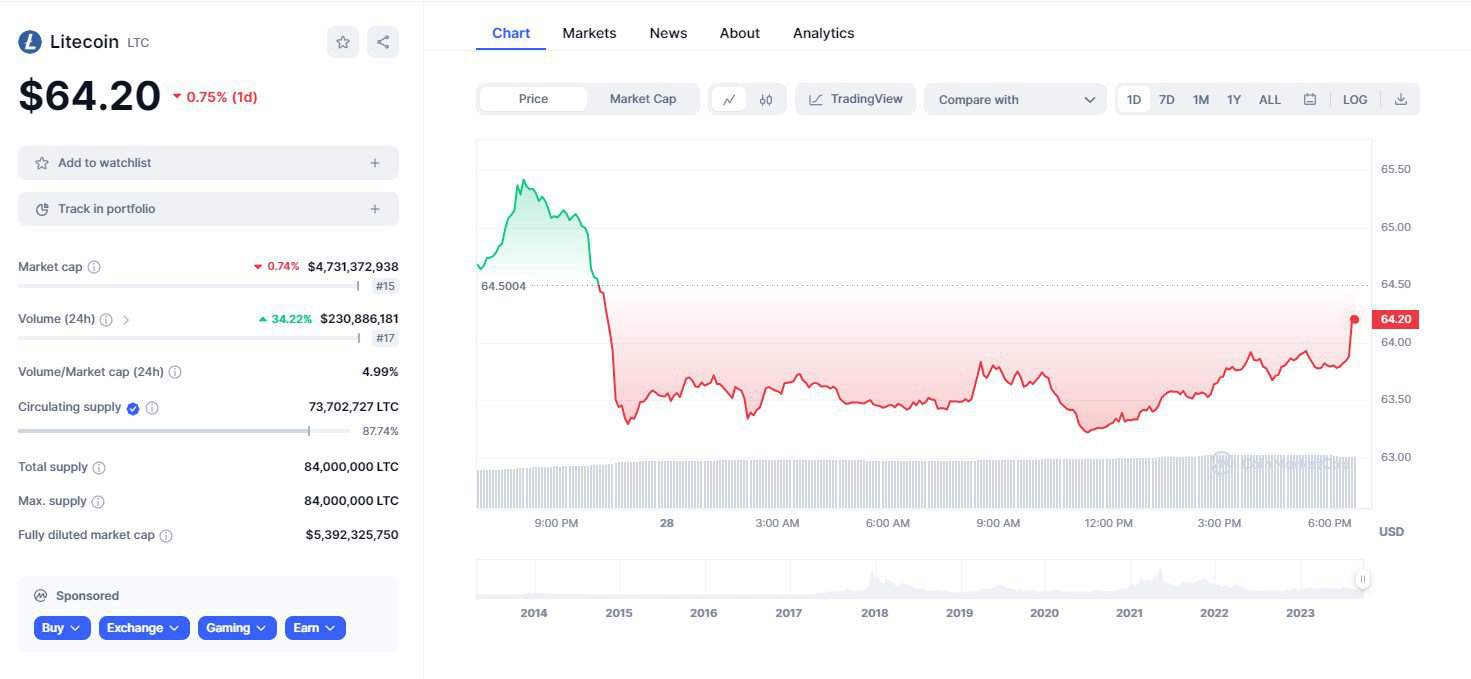Click the 64.5004 opening price label
This screenshot has width=1471, height=679.
pos(503,286)
